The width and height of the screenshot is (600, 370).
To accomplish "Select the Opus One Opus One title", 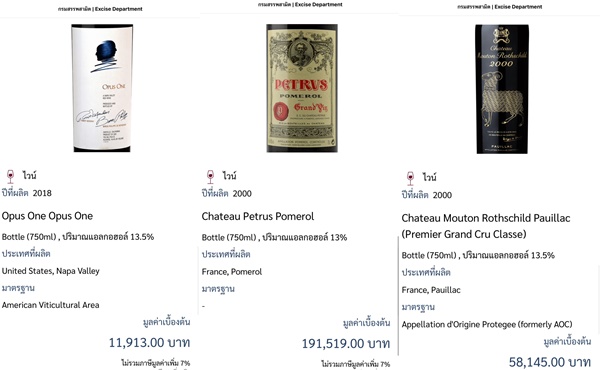I will 47,216.
